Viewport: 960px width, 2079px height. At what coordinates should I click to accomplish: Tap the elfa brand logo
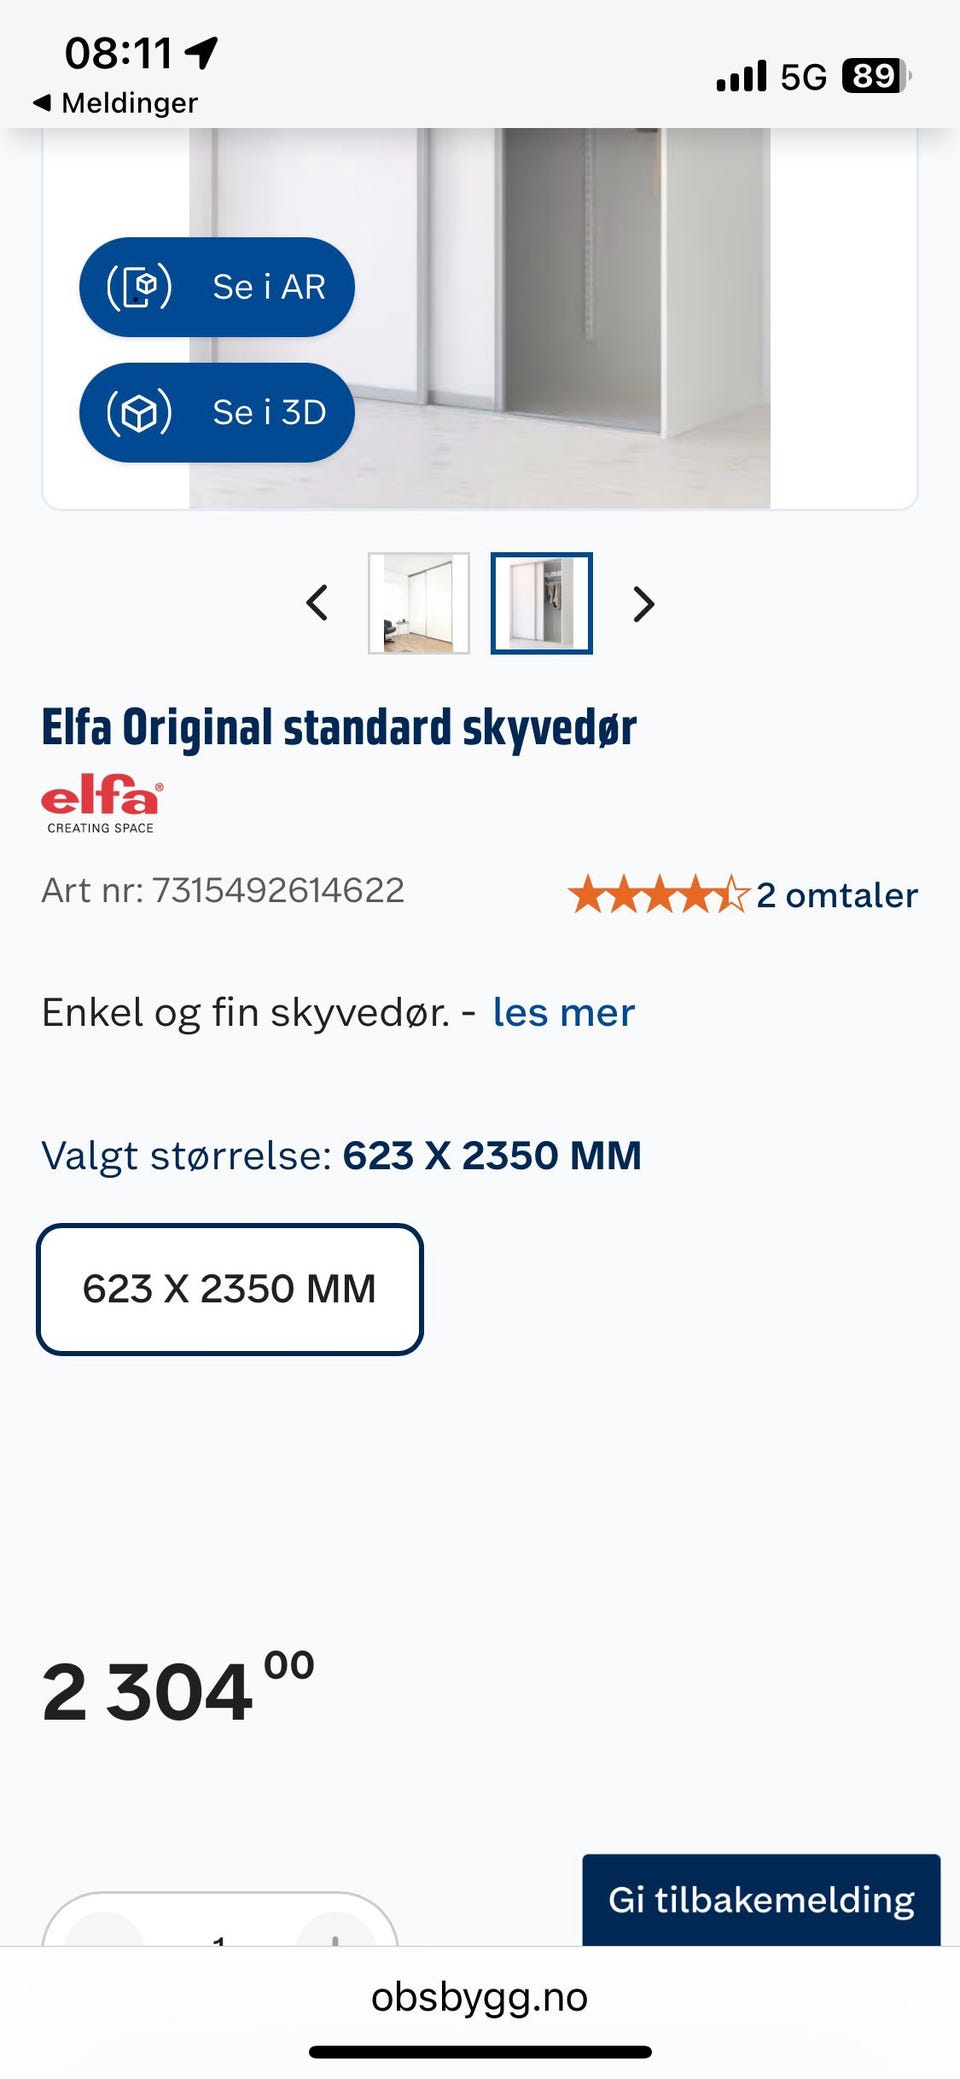(101, 803)
